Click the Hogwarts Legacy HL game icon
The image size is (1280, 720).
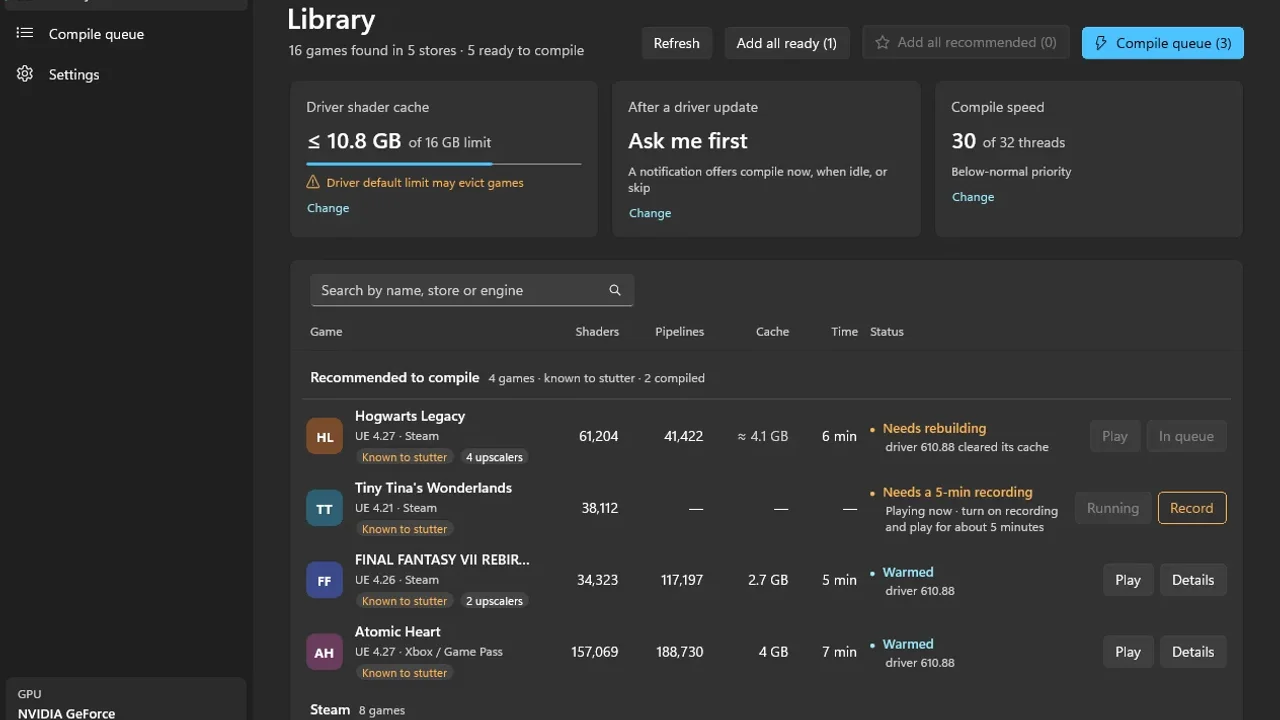point(325,436)
